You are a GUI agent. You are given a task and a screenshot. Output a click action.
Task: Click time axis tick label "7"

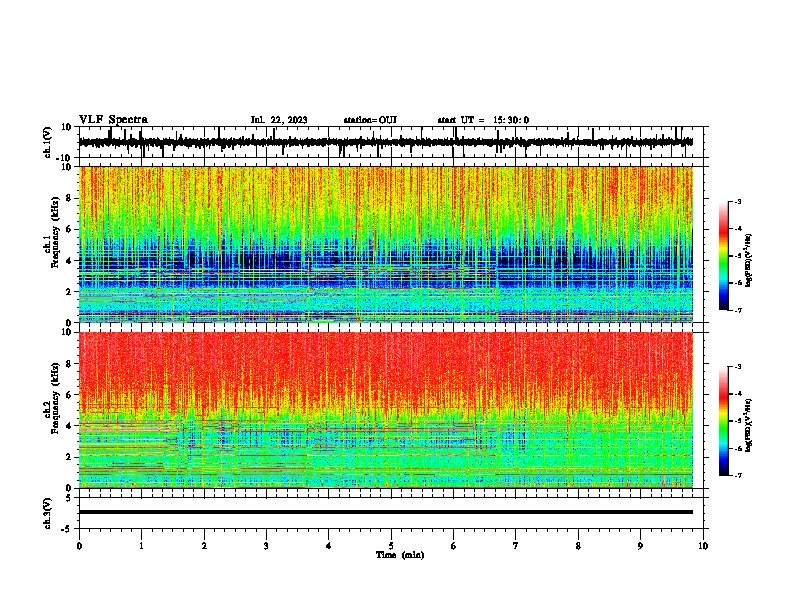pyautogui.click(x=516, y=546)
